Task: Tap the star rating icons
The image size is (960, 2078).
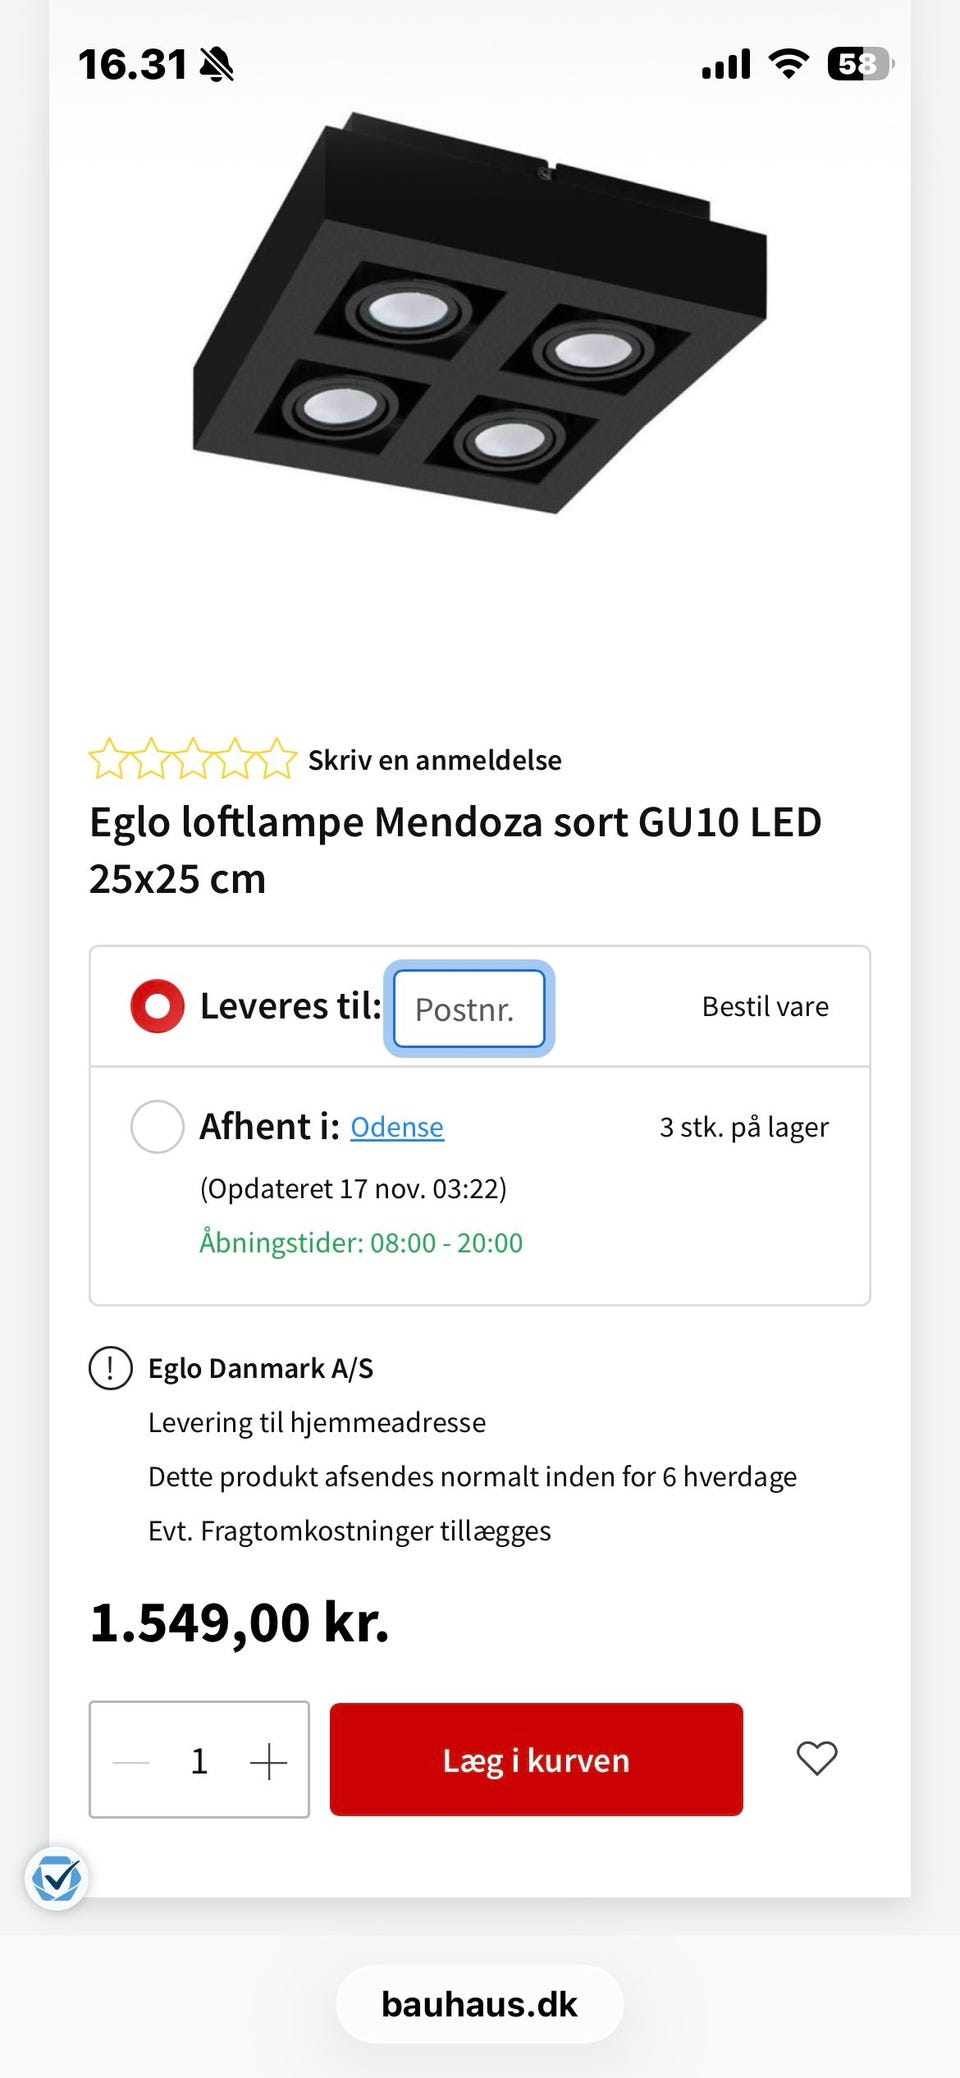Action: click(x=192, y=760)
